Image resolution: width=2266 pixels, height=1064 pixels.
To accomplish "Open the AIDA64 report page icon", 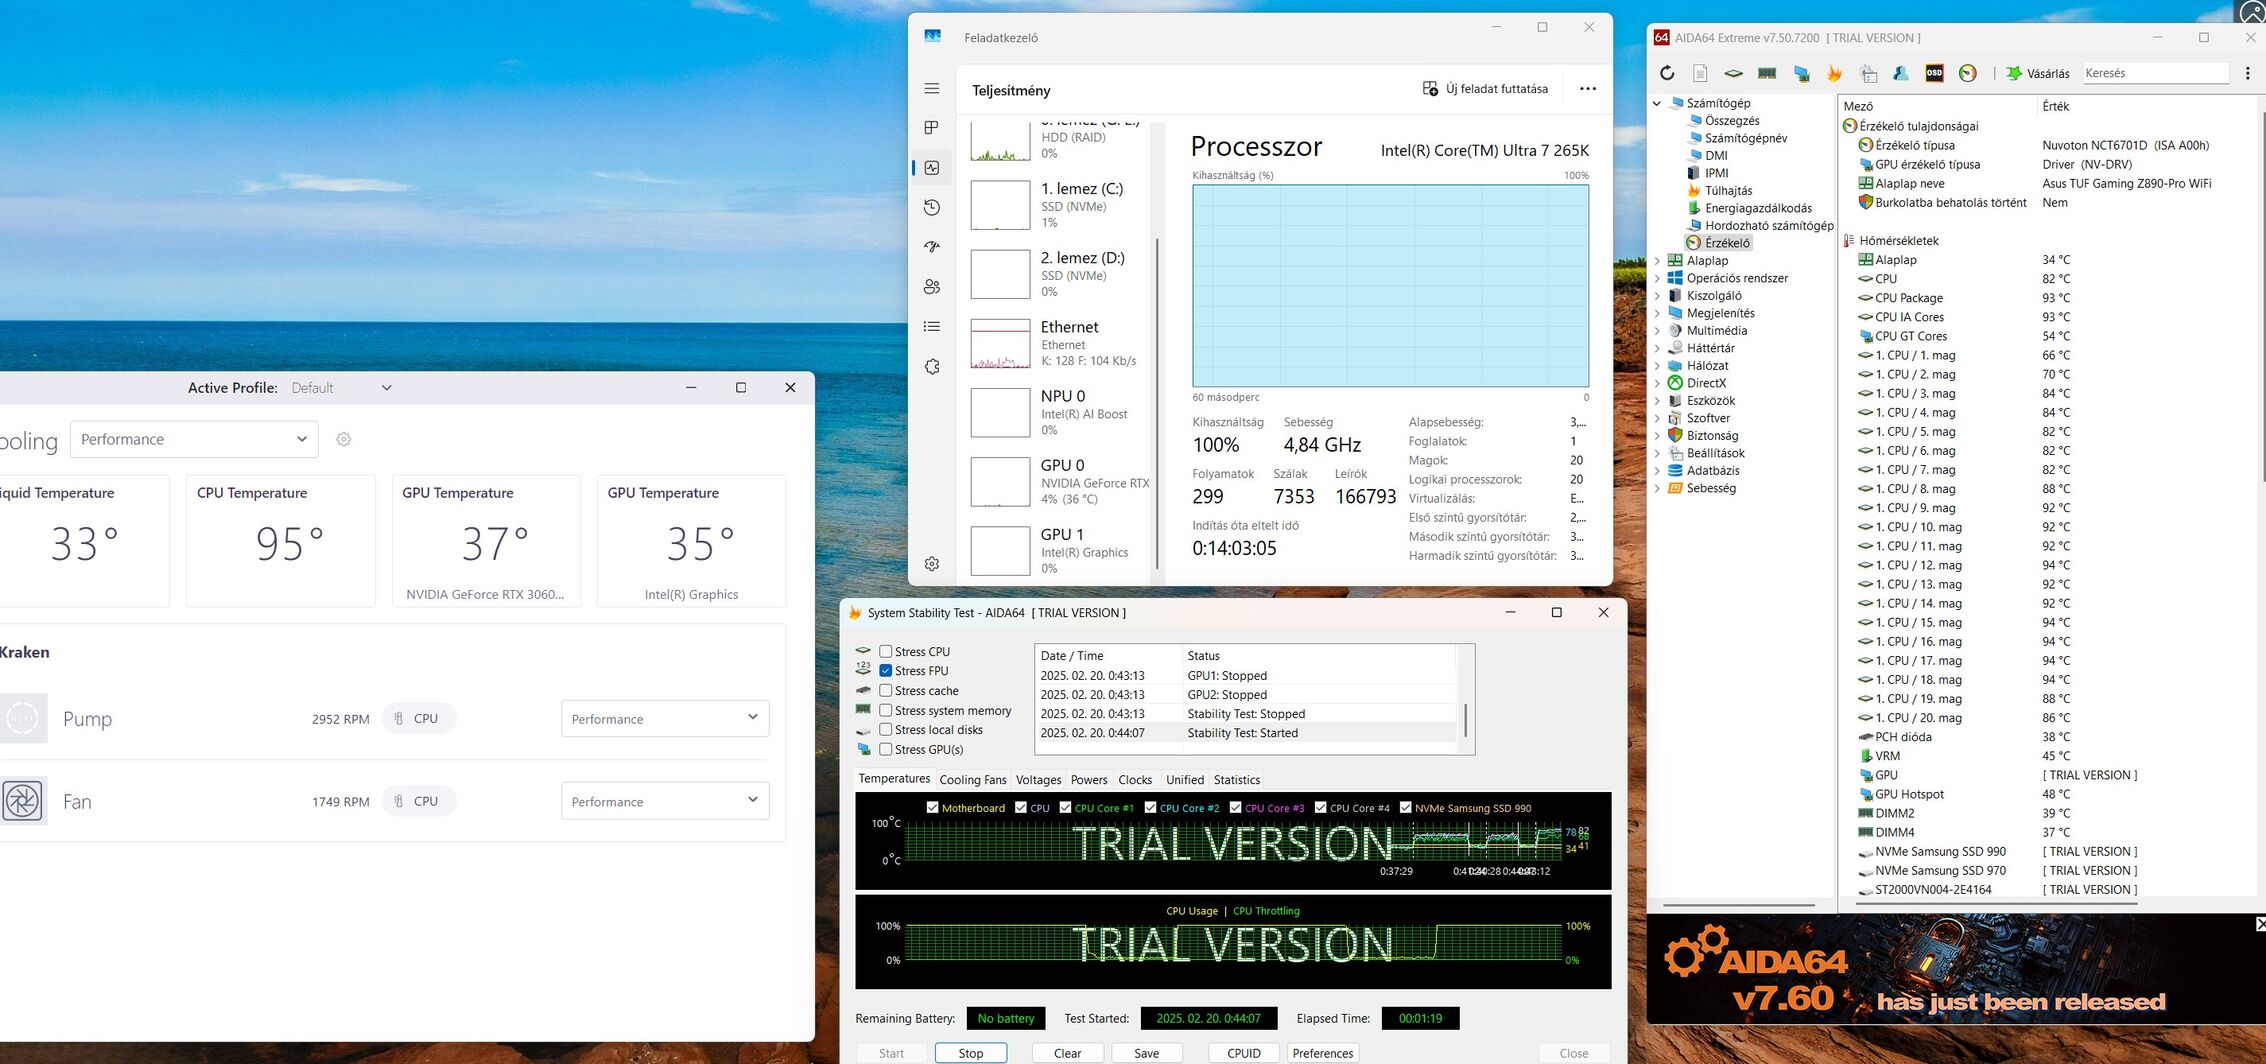I will (1700, 73).
